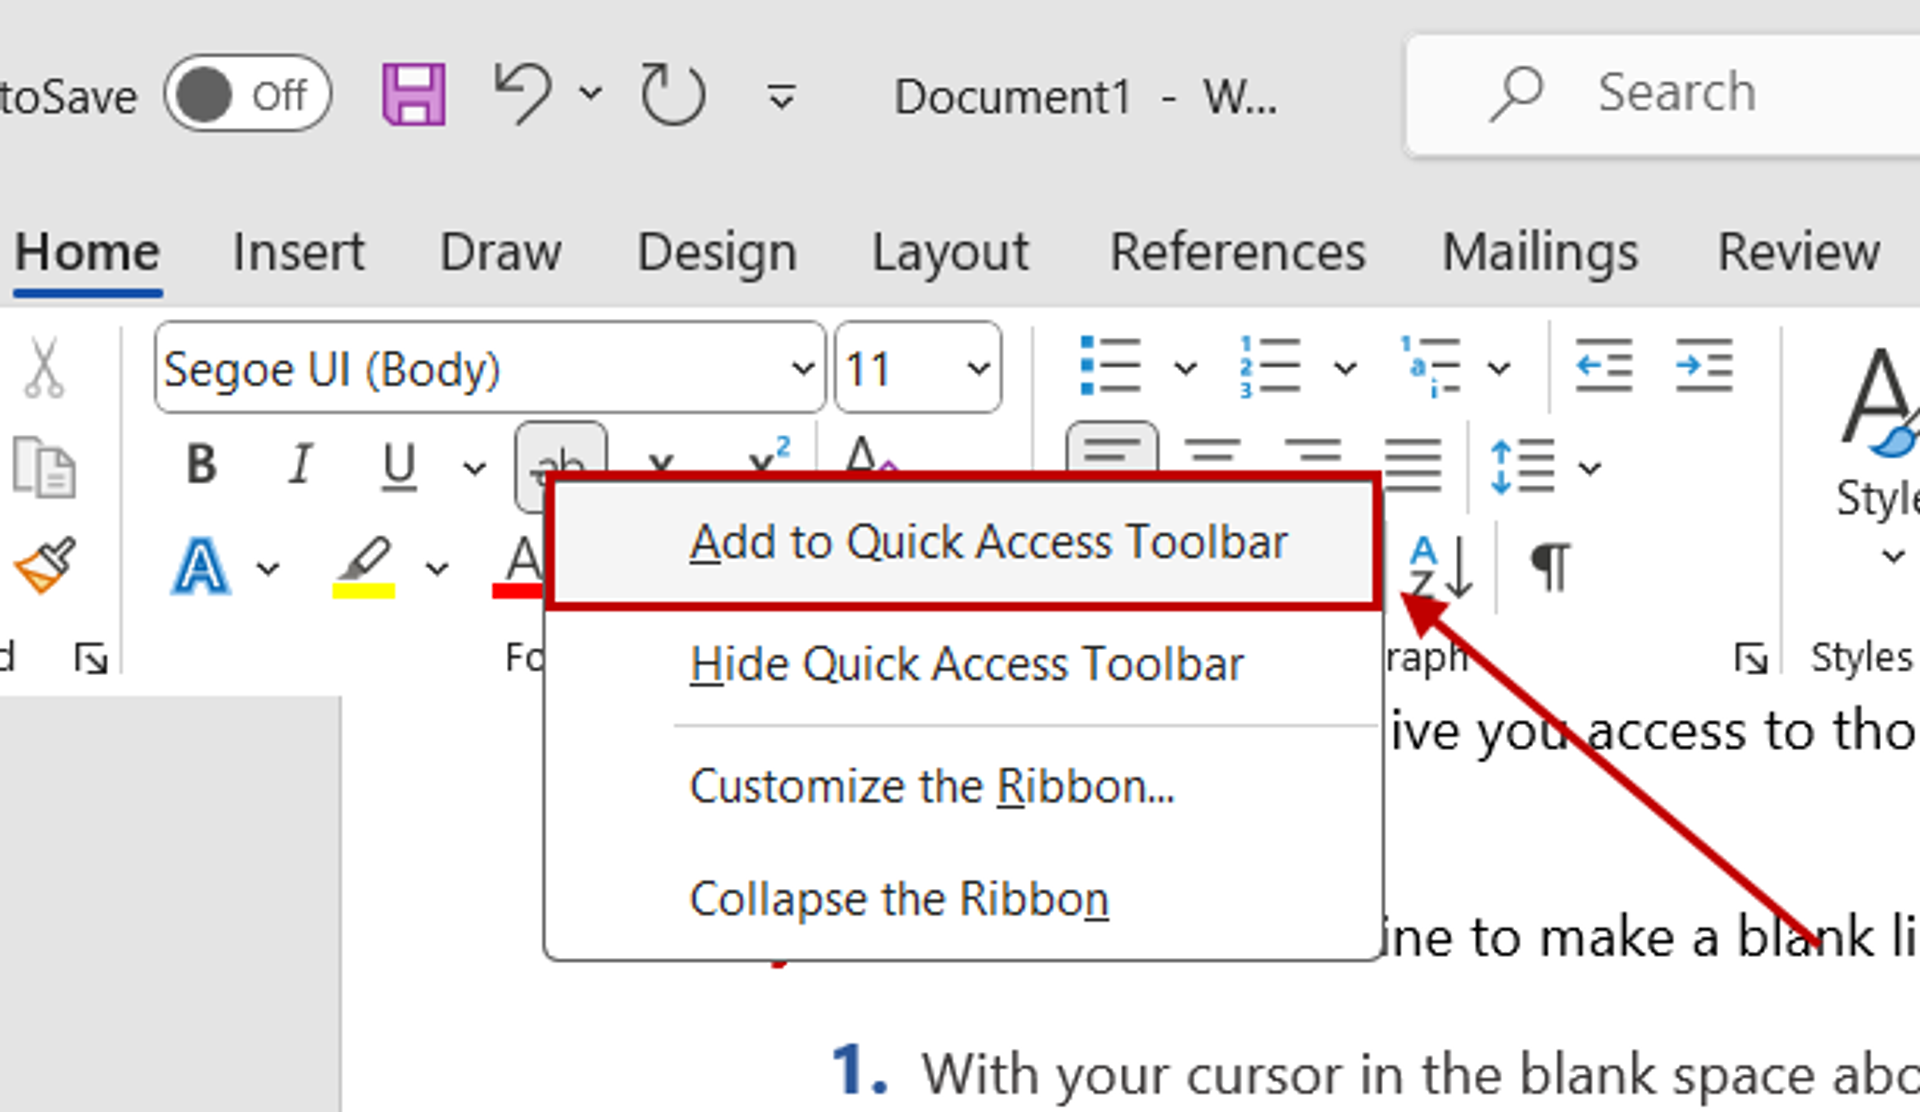Open the font name combo box
Image resolution: width=1920 pixels, height=1112 pixels.
point(490,368)
